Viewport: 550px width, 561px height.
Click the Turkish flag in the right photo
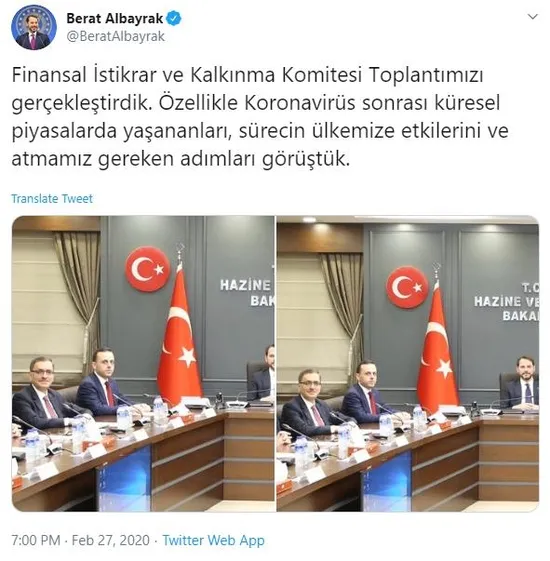click(x=438, y=352)
